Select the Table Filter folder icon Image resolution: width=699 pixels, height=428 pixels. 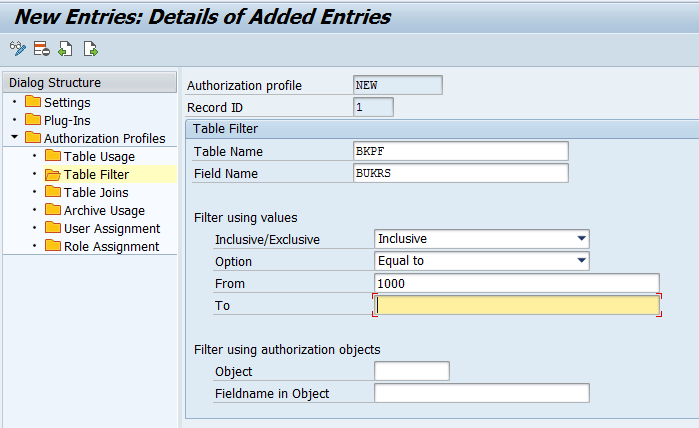click(53, 174)
